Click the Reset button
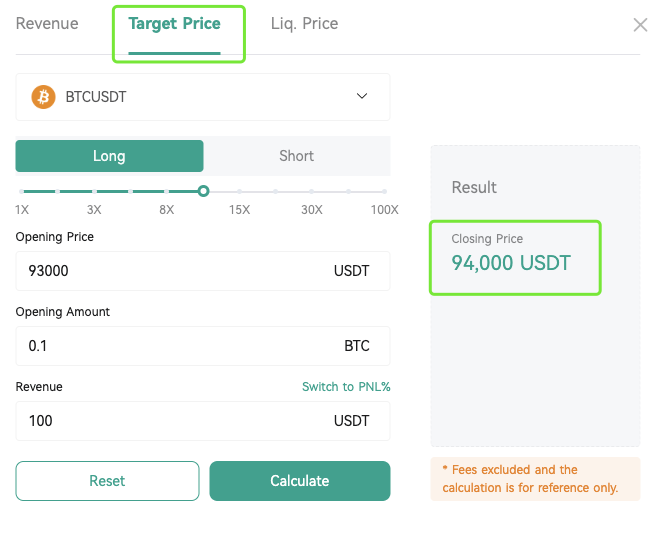Image resolution: width=660 pixels, height=553 pixels. 107,481
